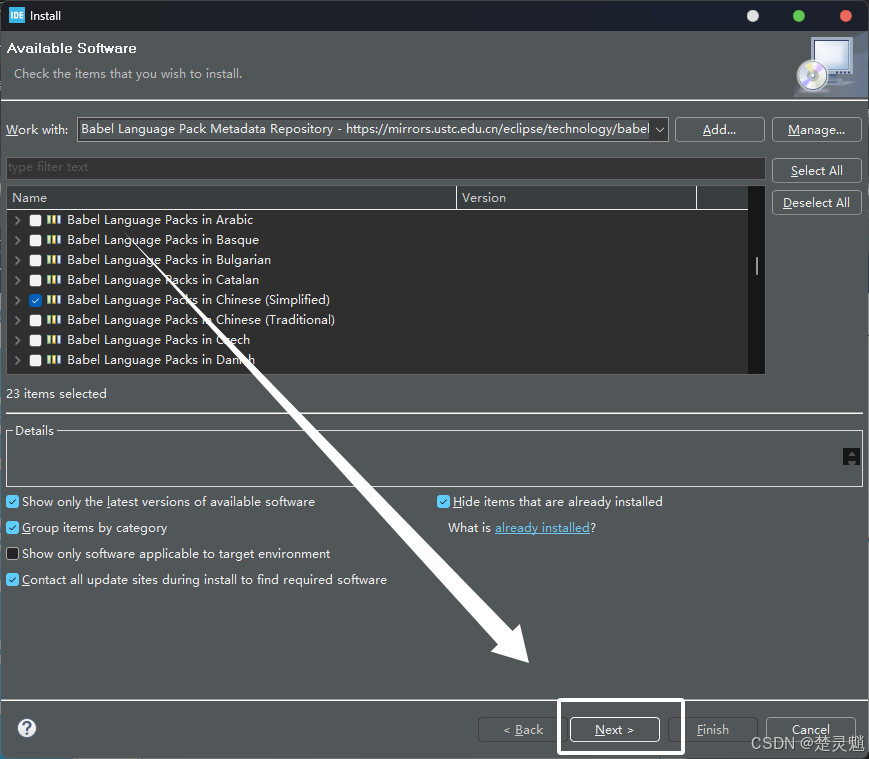Viewport: 869px width, 759px height.
Task: Check the Arabic language pack checkbox
Action: point(35,220)
